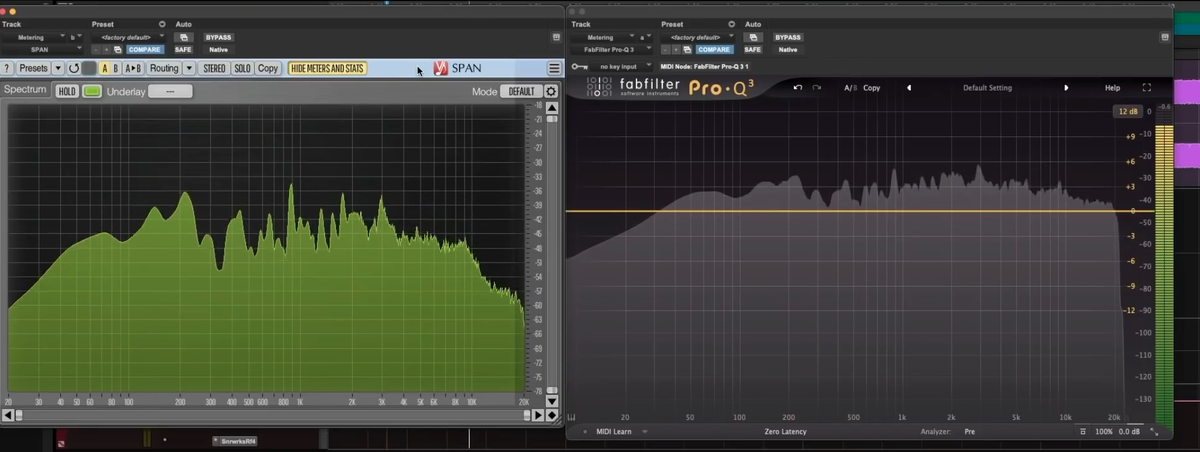1200x452 pixels.
Task: Open MIDI Learn dropdown arrow
Action: click(645, 432)
